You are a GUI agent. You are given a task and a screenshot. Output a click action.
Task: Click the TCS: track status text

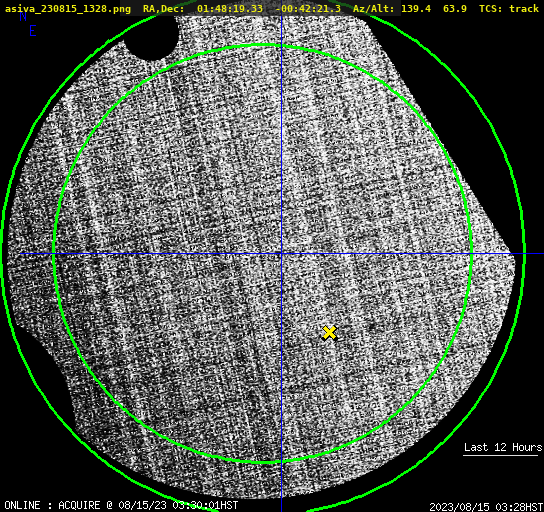[x=509, y=8]
